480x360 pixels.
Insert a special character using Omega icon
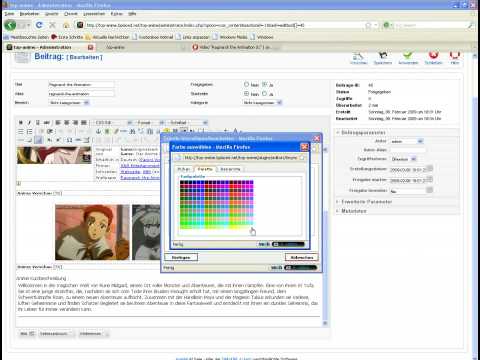click(69, 140)
